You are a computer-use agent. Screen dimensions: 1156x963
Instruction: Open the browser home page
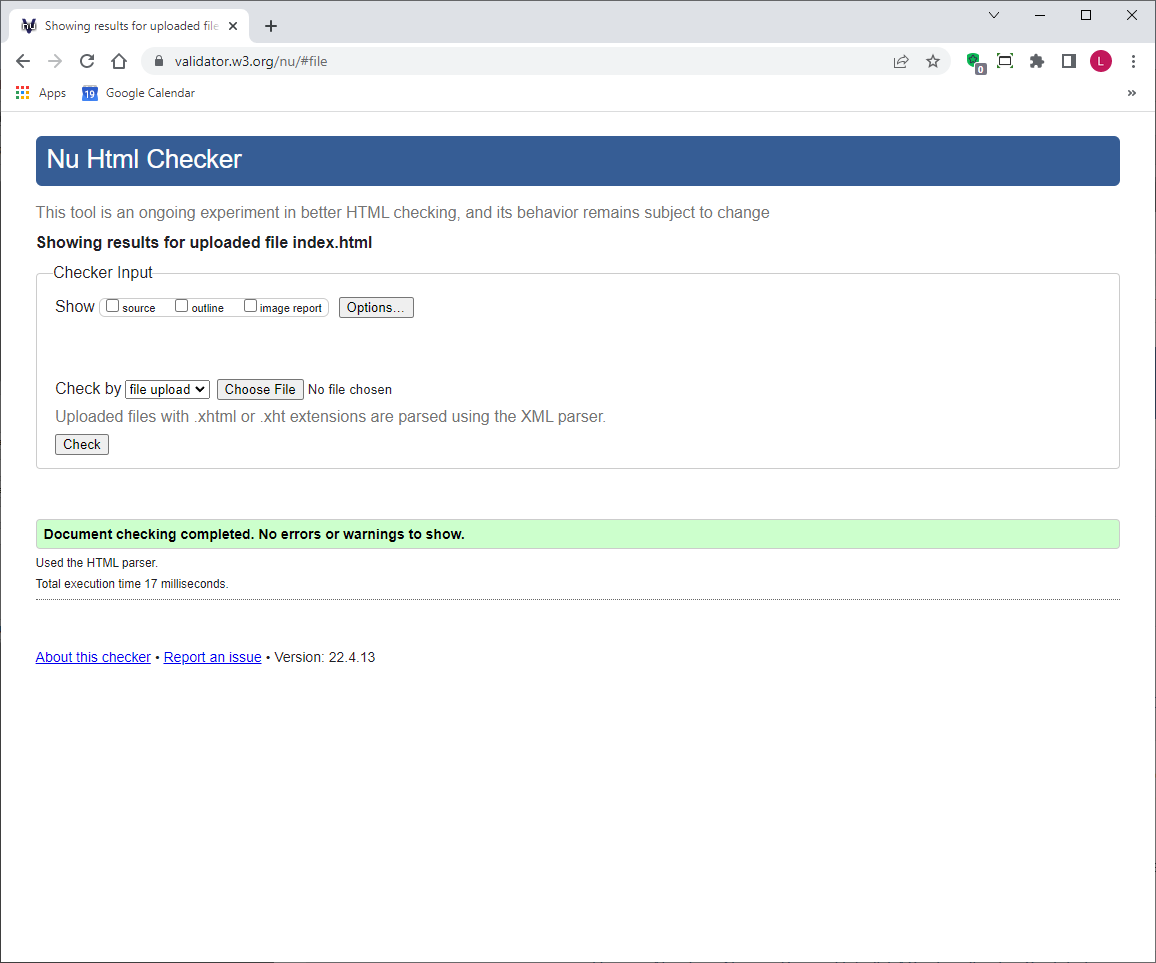(118, 60)
